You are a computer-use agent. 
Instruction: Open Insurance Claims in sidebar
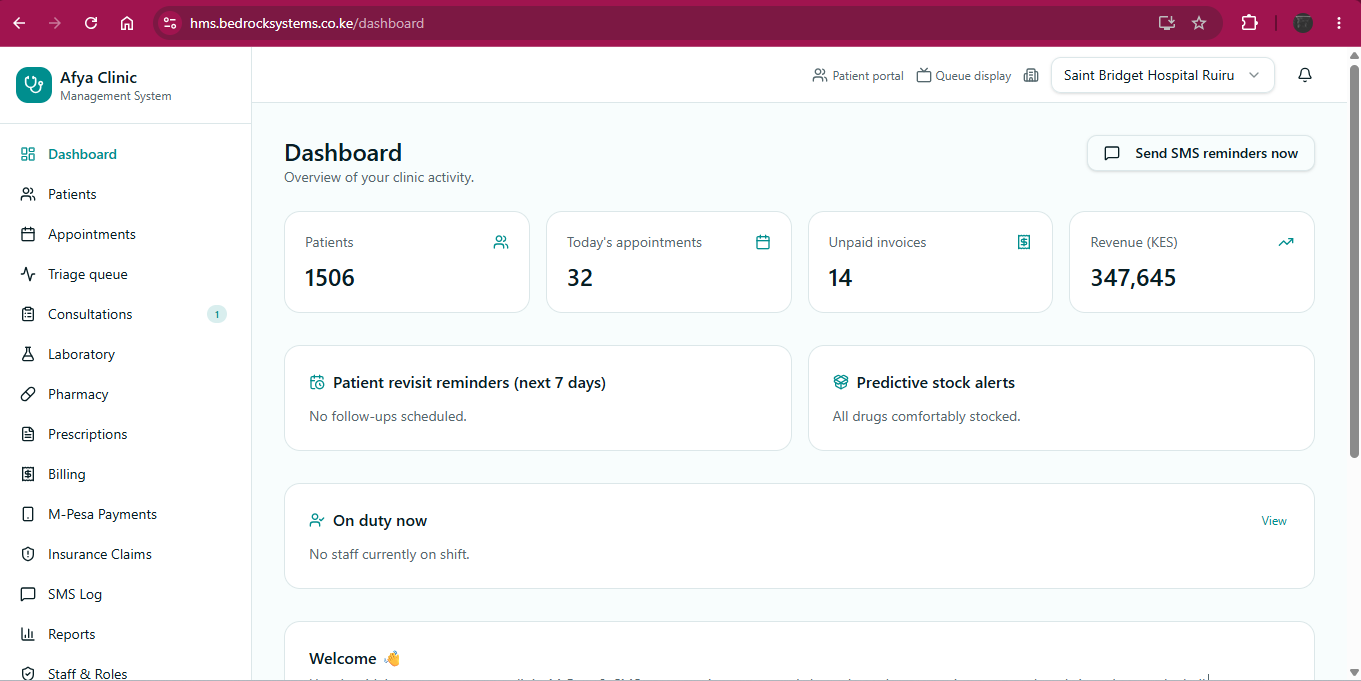pyautogui.click(x=125, y=554)
